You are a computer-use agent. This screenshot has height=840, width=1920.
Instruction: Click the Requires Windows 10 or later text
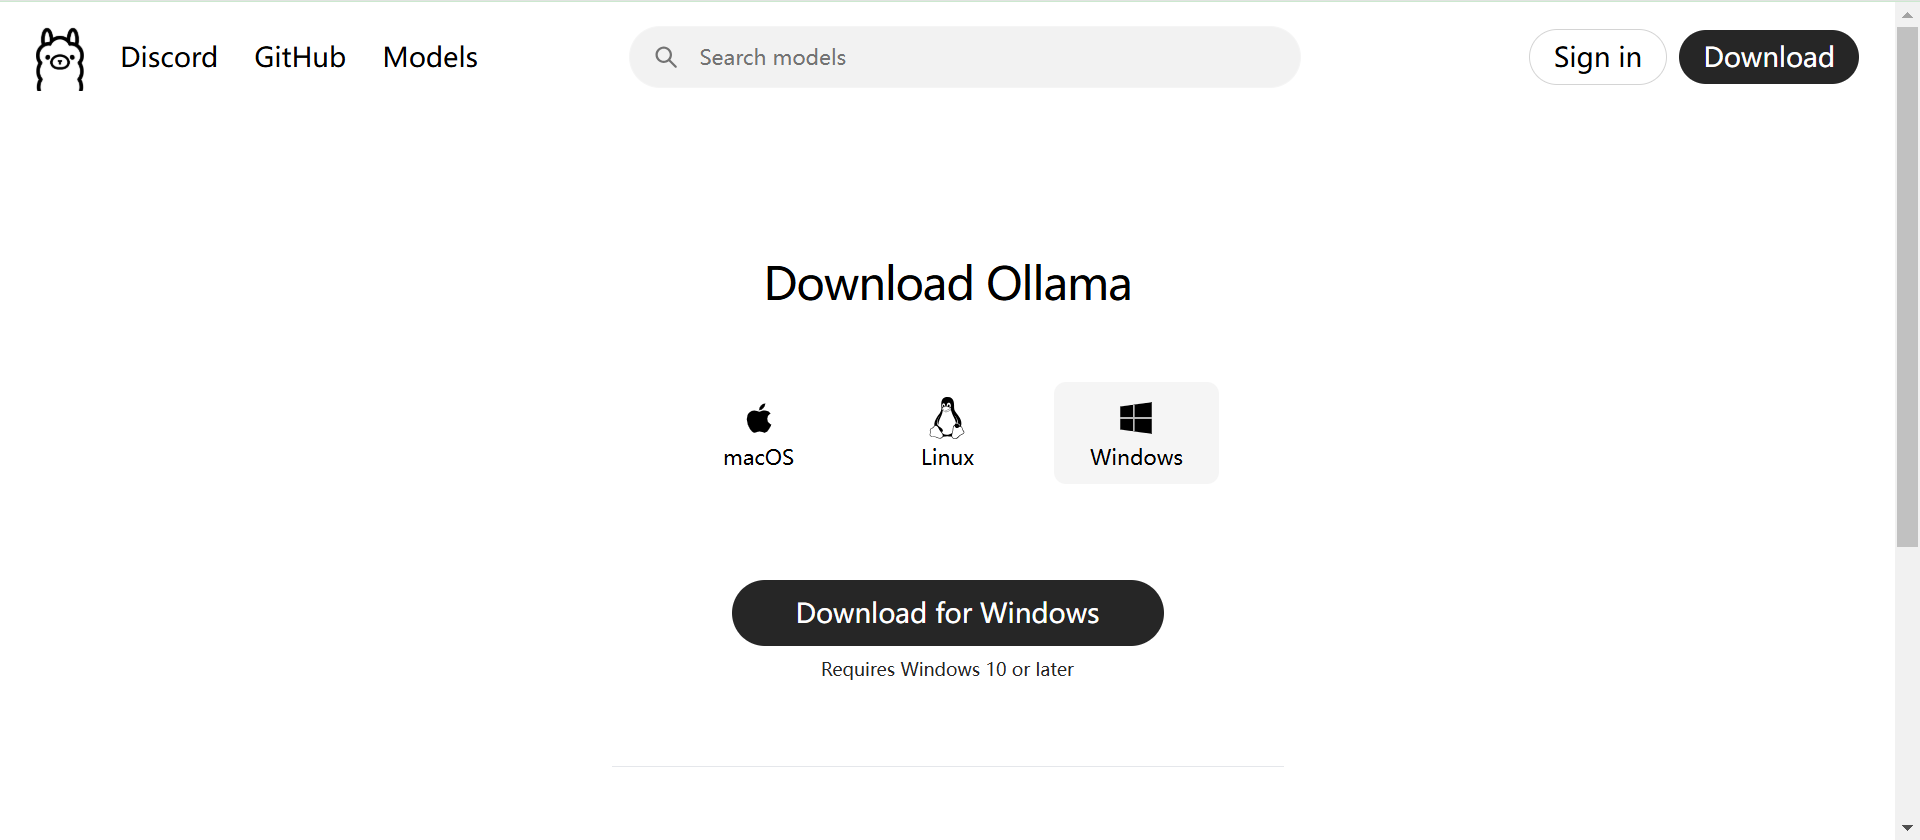(x=947, y=669)
